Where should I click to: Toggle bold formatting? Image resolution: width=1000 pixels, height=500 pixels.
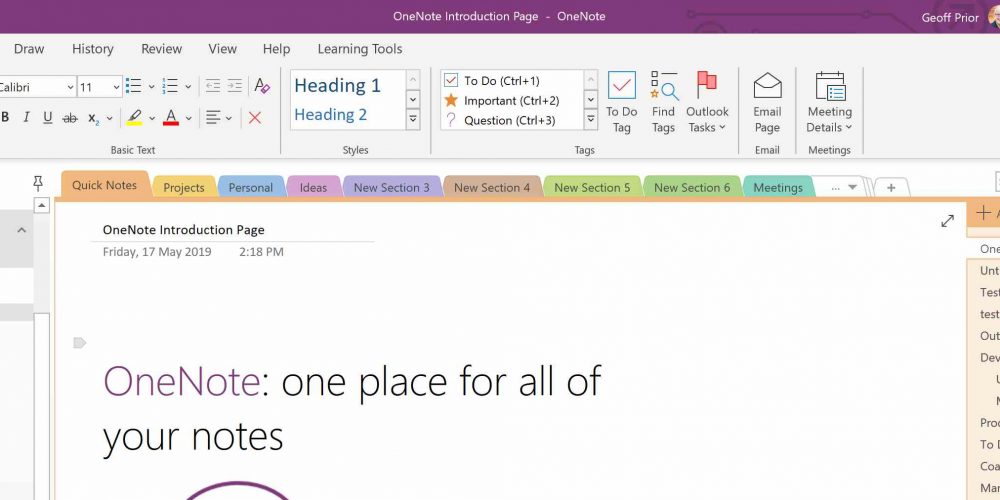click(x=6, y=117)
